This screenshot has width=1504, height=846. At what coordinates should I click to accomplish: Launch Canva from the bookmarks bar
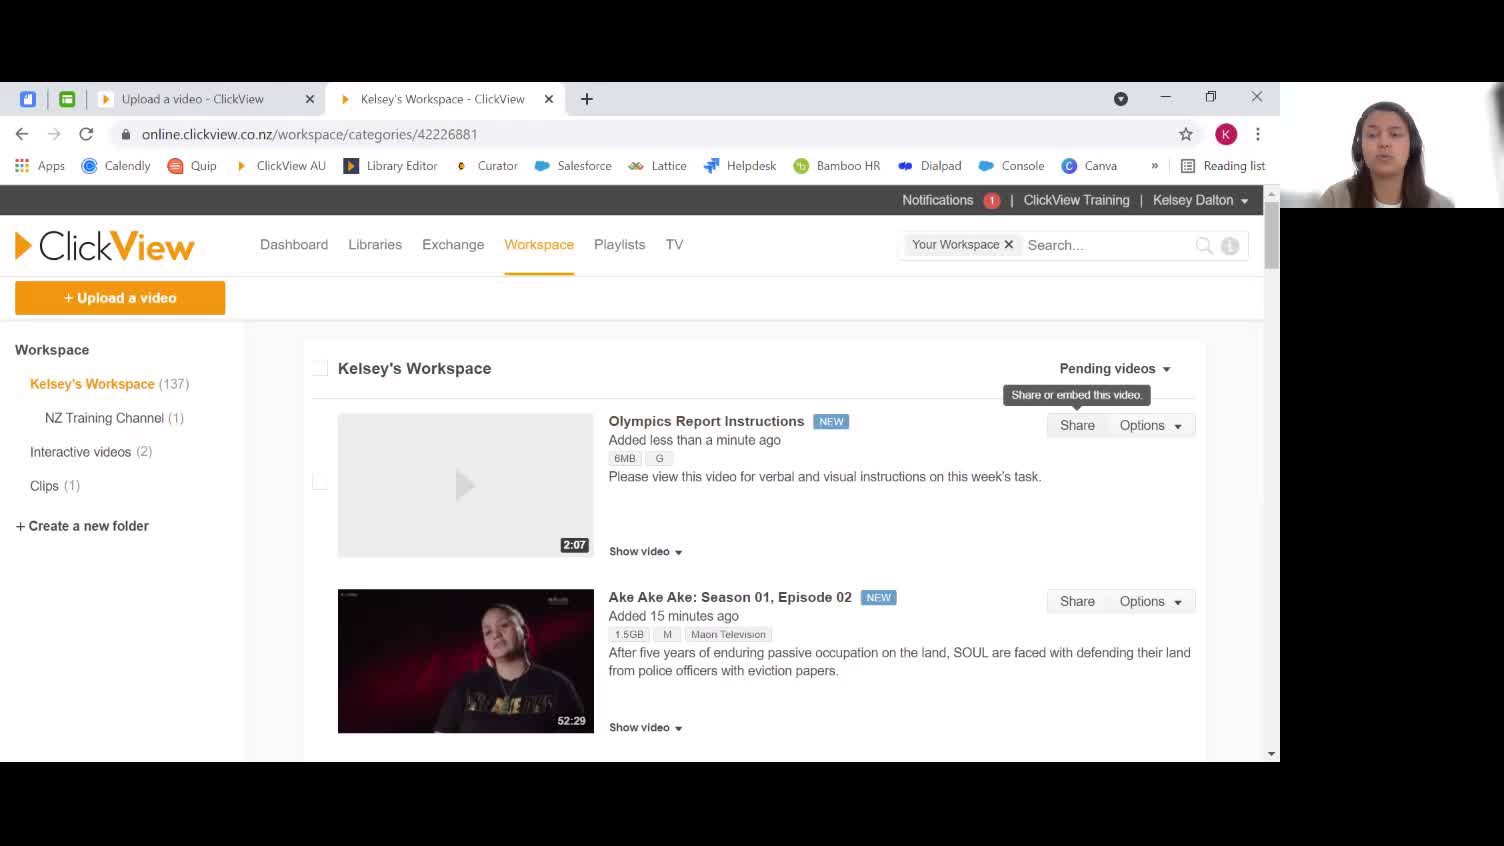click(1089, 165)
